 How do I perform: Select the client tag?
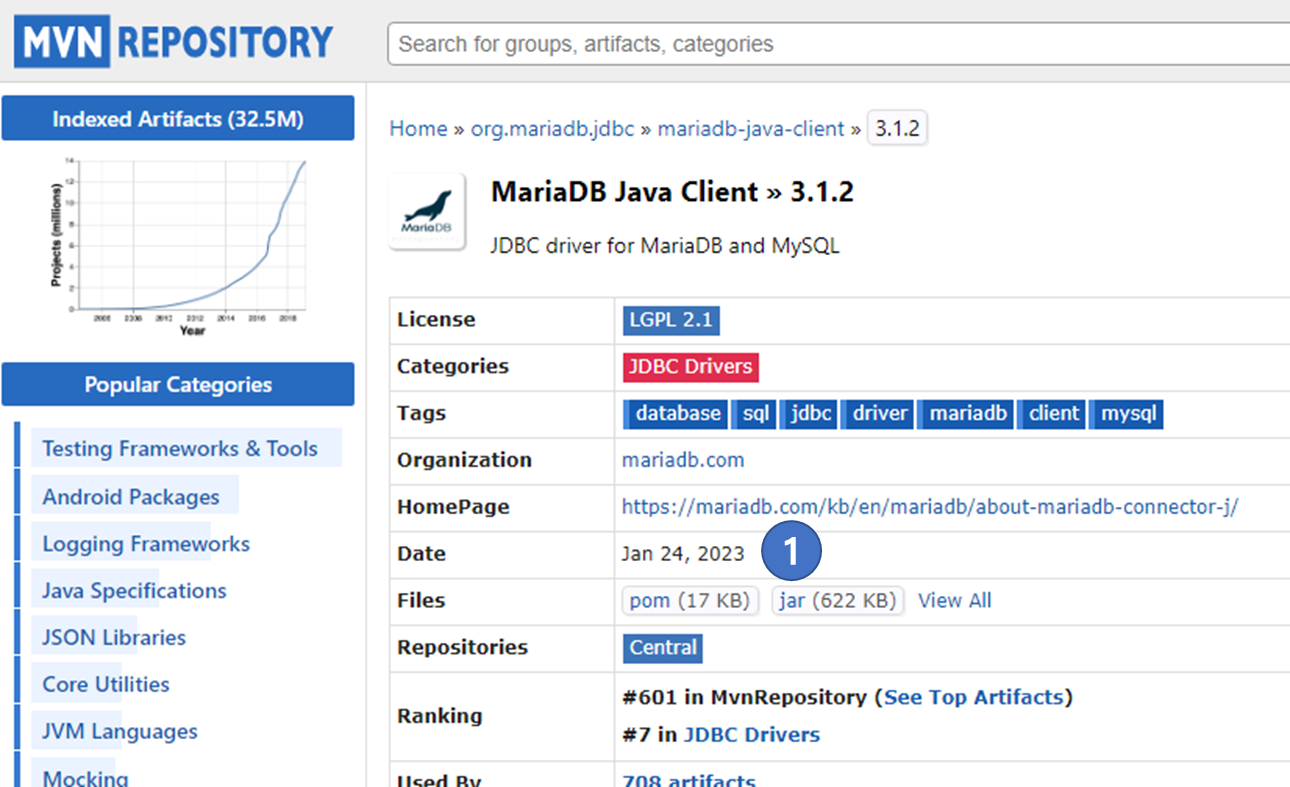(1052, 414)
